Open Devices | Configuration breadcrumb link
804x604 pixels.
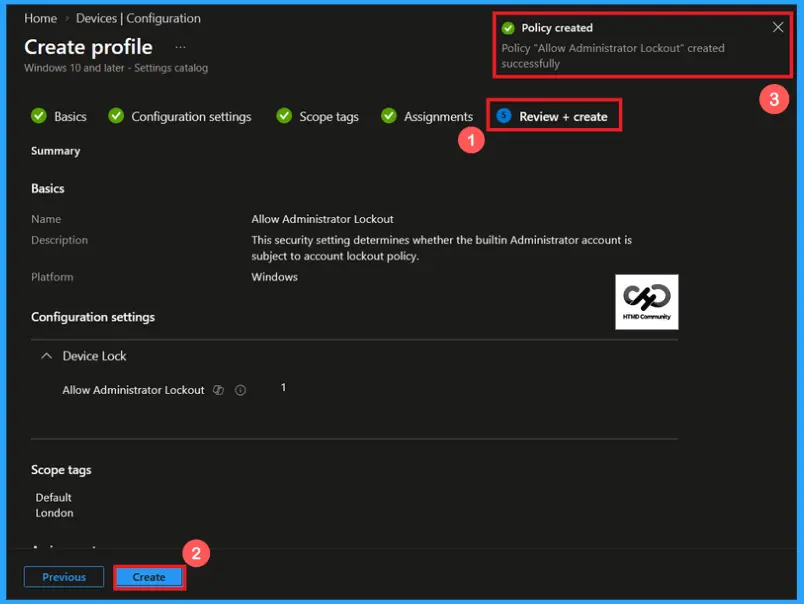coord(138,18)
